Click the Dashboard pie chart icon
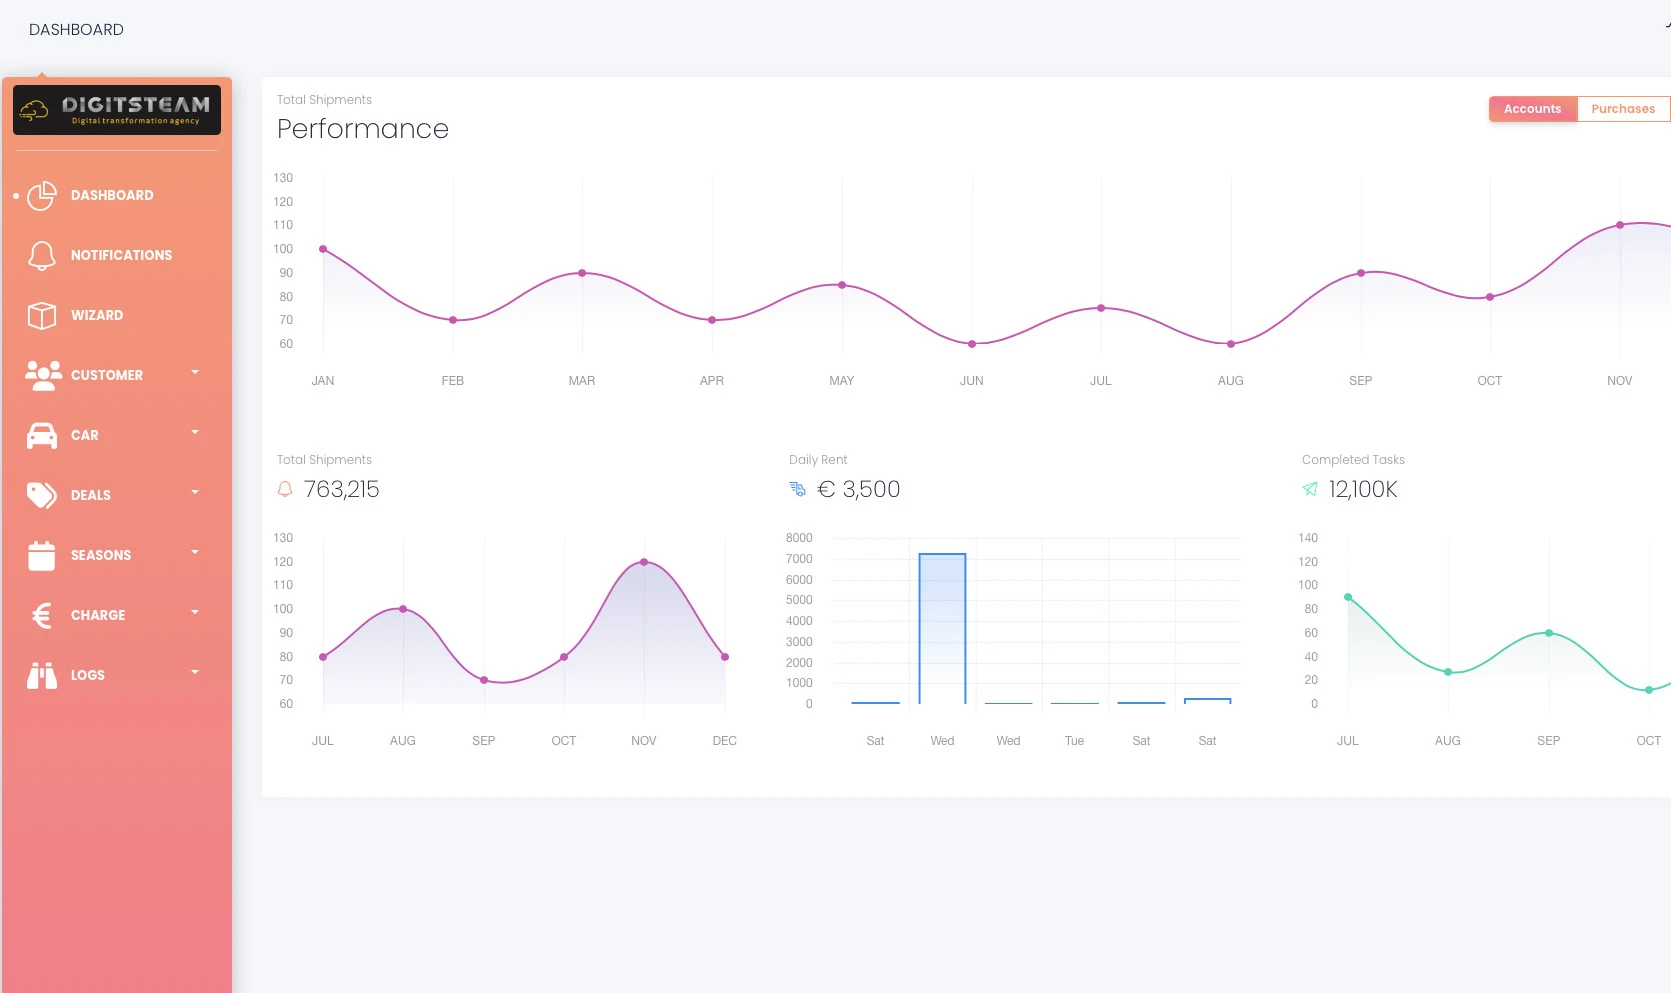Viewport: 1671px width, 993px height. click(x=42, y=196)
